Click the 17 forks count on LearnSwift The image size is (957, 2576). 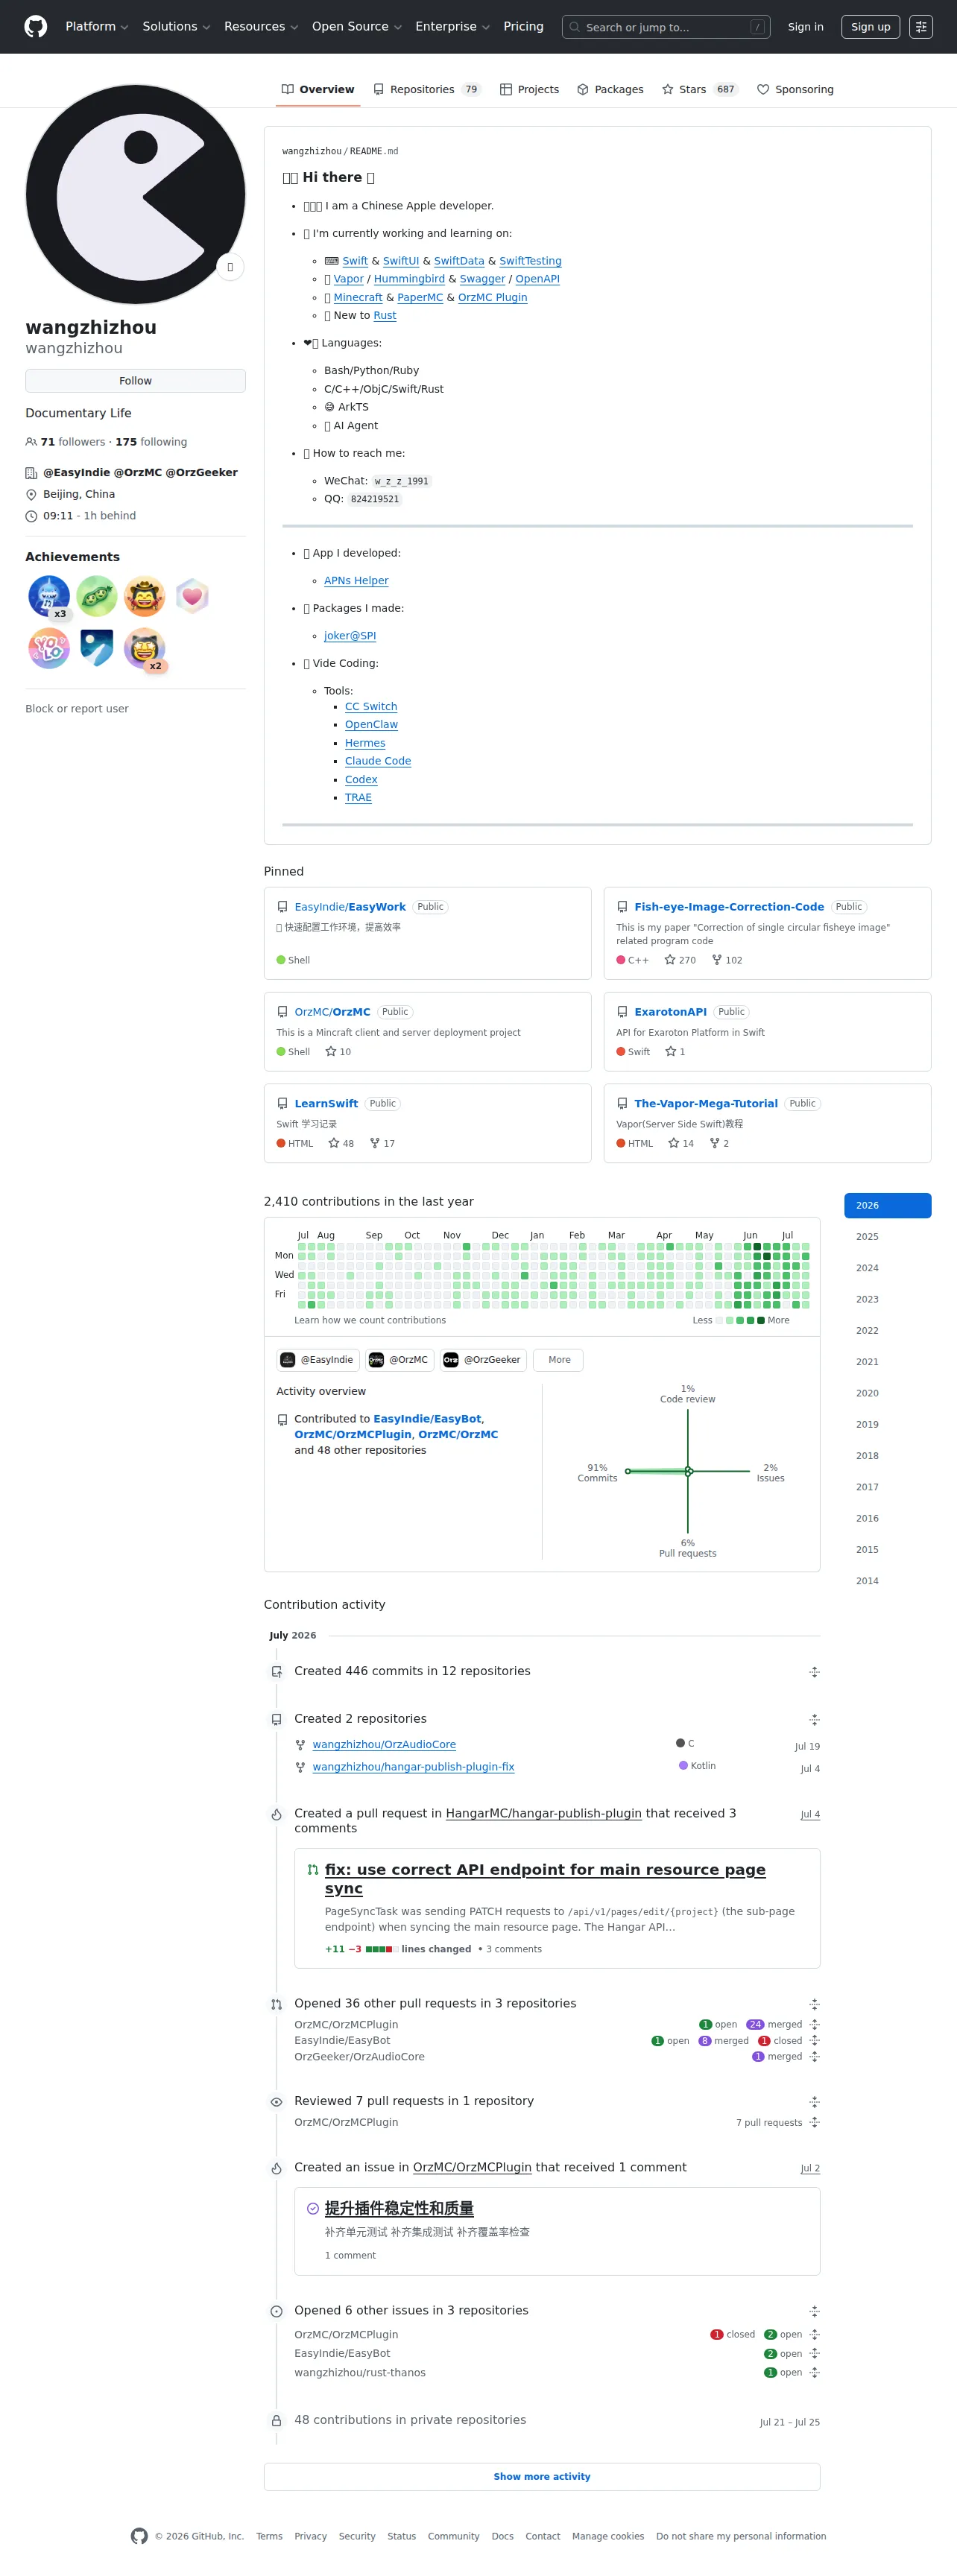point(382,1143)
